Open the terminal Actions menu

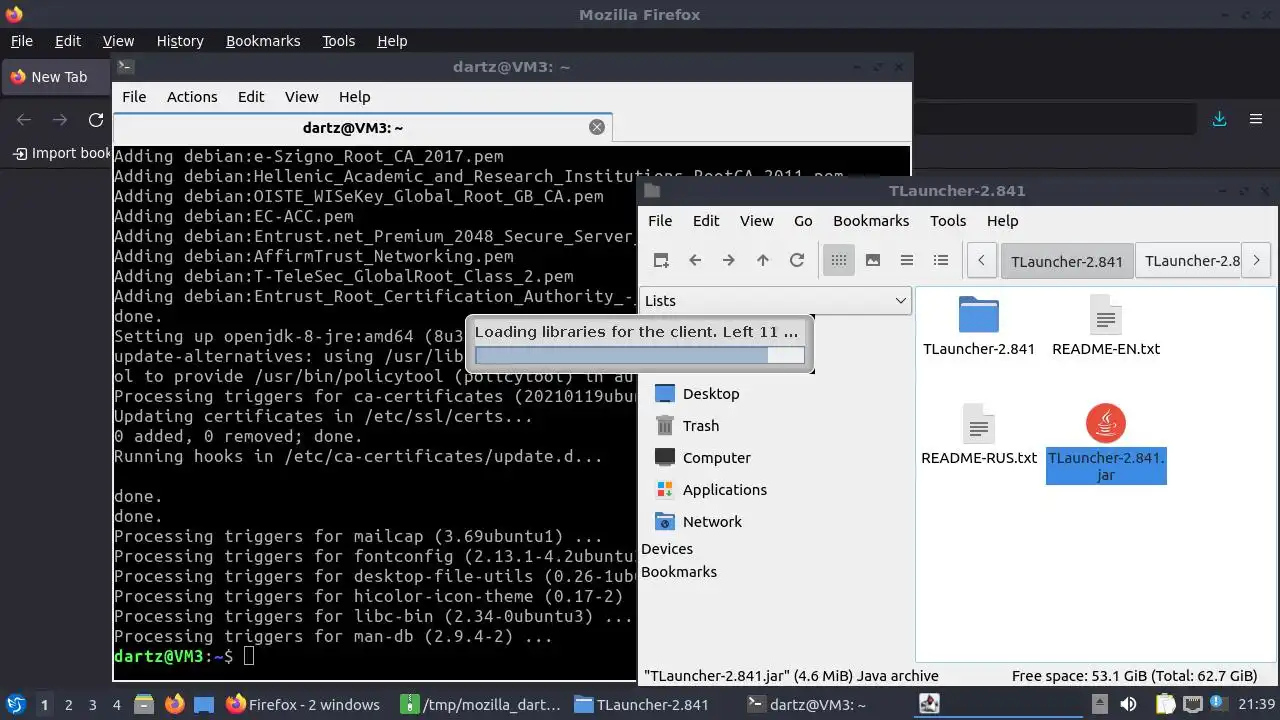tap(192, 97)
